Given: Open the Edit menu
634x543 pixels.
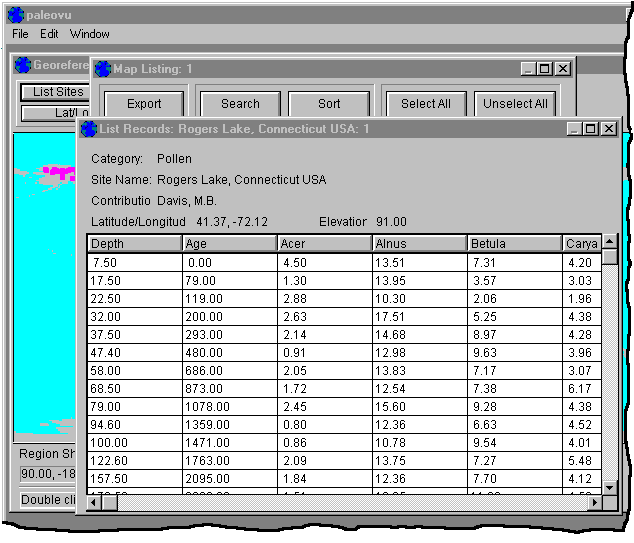Looking at the screenshot, I should [x=49, y=34].
